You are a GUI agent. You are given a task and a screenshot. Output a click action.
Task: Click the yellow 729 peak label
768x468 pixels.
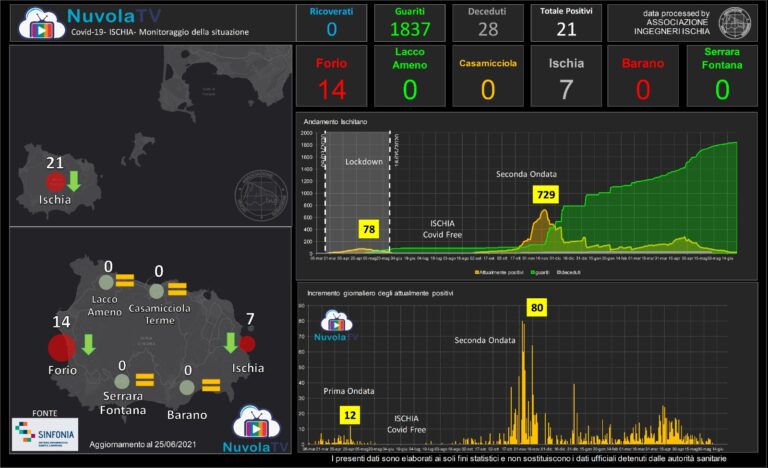pos(546,193)
